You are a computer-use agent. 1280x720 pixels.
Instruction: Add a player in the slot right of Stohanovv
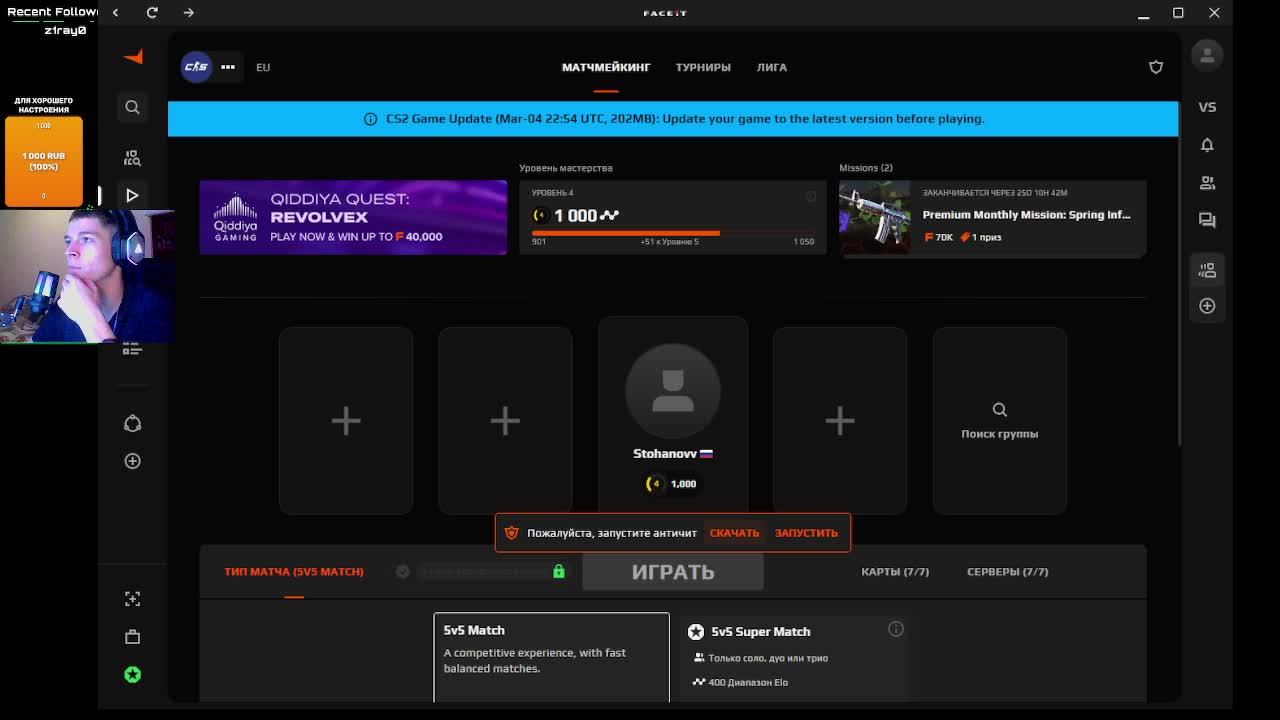point(840,421)
